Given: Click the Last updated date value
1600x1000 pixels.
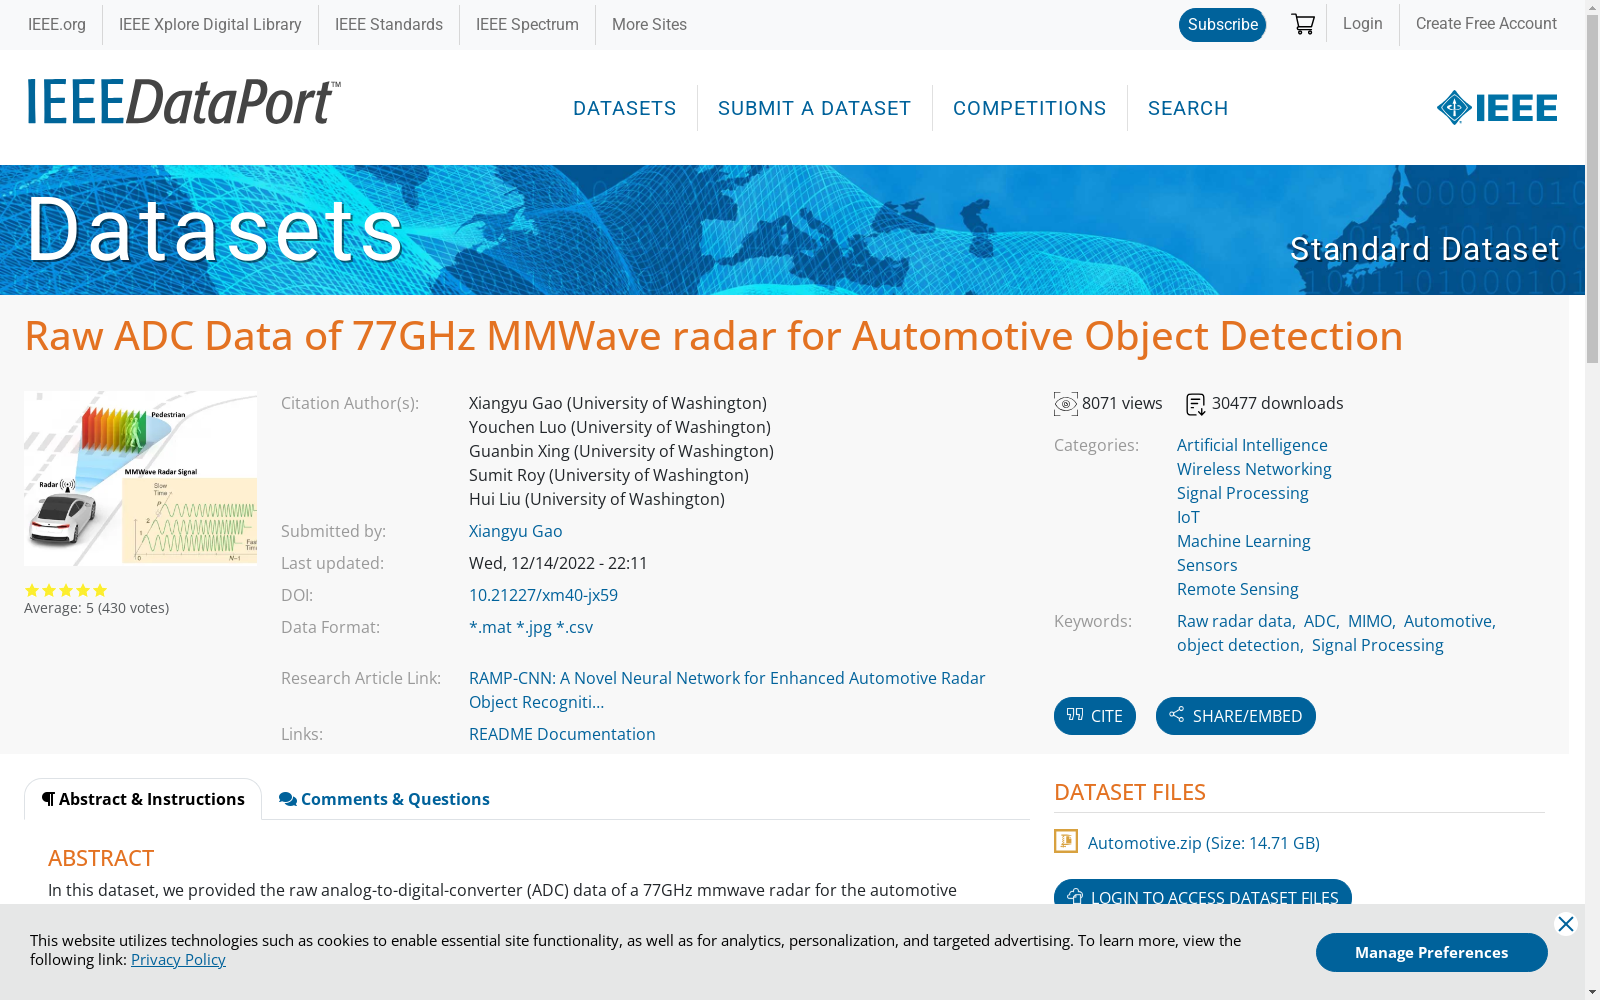Looking at the screenshot, I should 558,563.
